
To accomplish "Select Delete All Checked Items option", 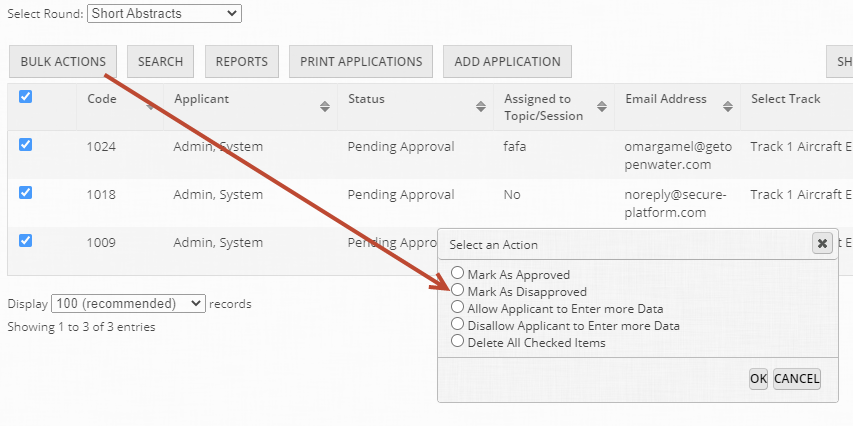I will click(x=458, y=341).
